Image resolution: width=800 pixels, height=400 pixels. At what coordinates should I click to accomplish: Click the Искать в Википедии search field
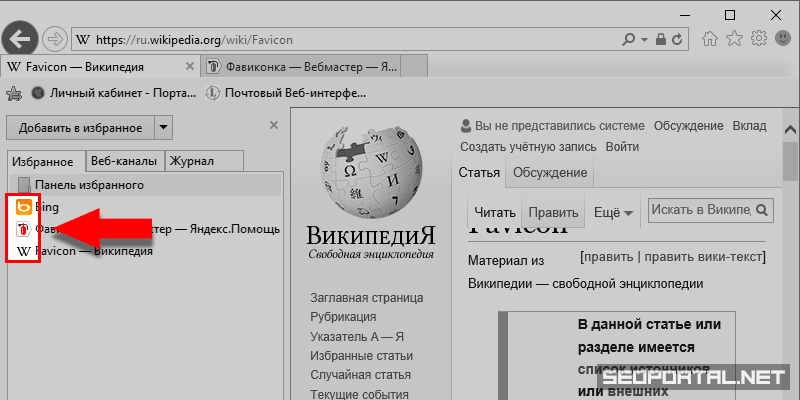(x=700, y=210)
